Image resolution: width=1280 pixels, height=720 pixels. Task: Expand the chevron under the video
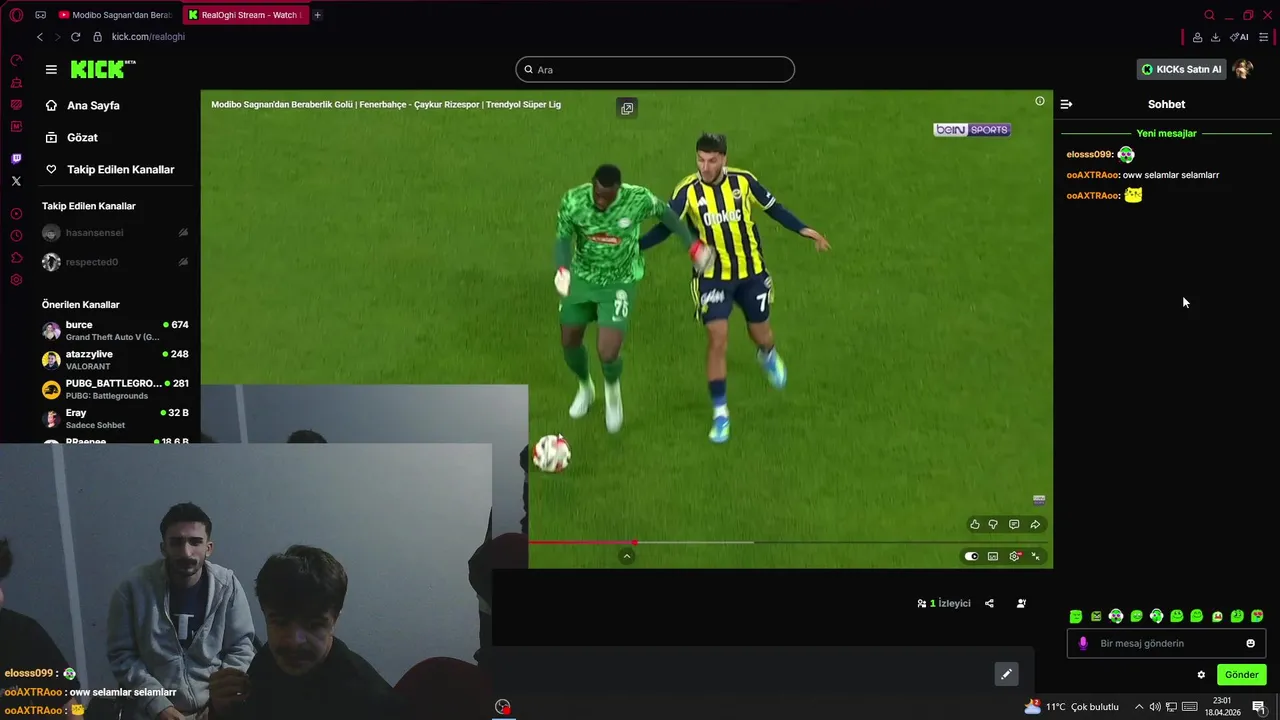(627, 556)
